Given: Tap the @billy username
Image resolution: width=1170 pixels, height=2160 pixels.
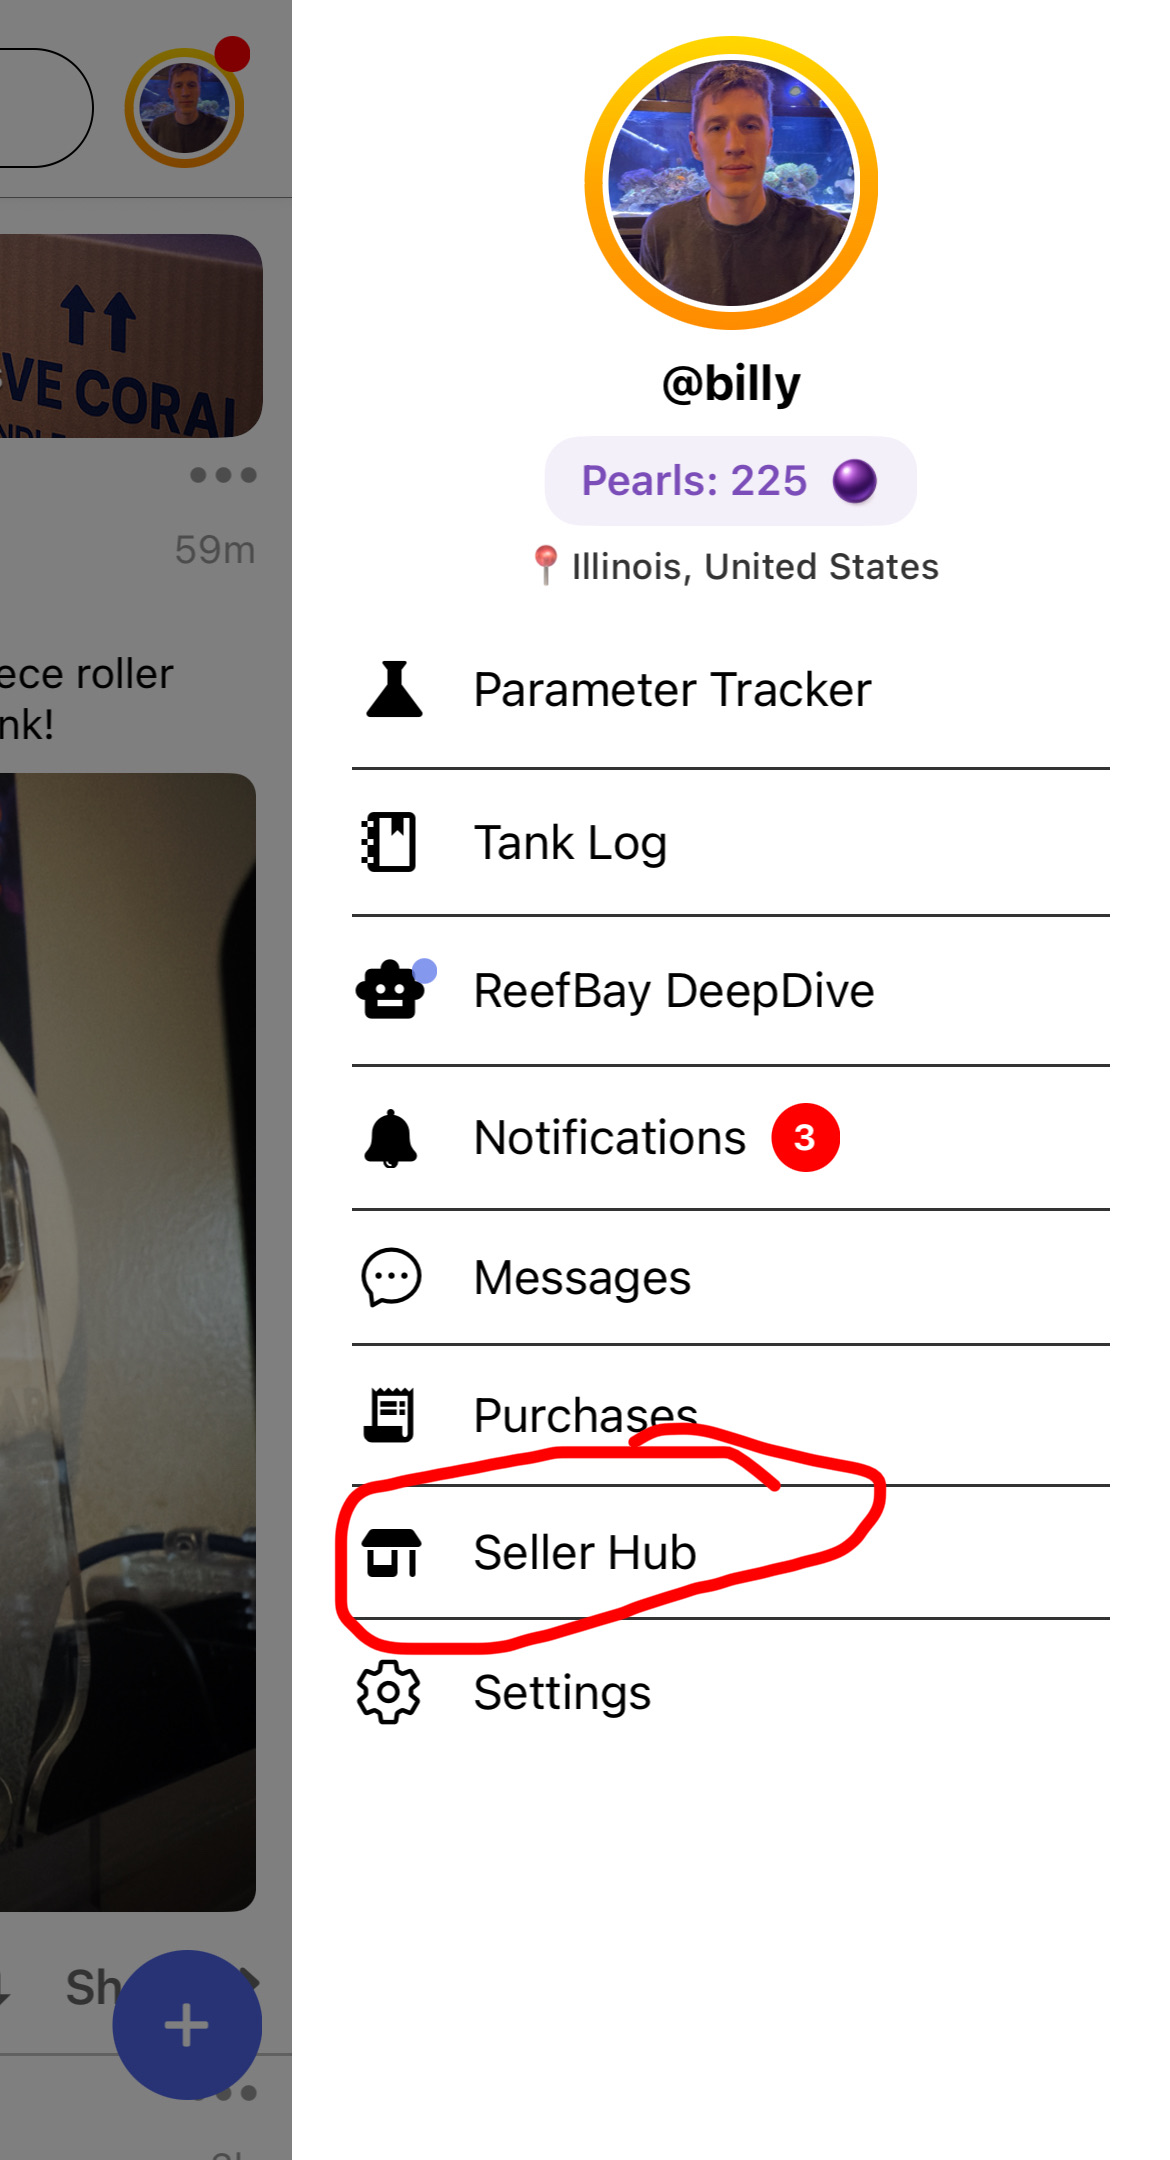Looking at the screenshot, I should tap(731, 384).
